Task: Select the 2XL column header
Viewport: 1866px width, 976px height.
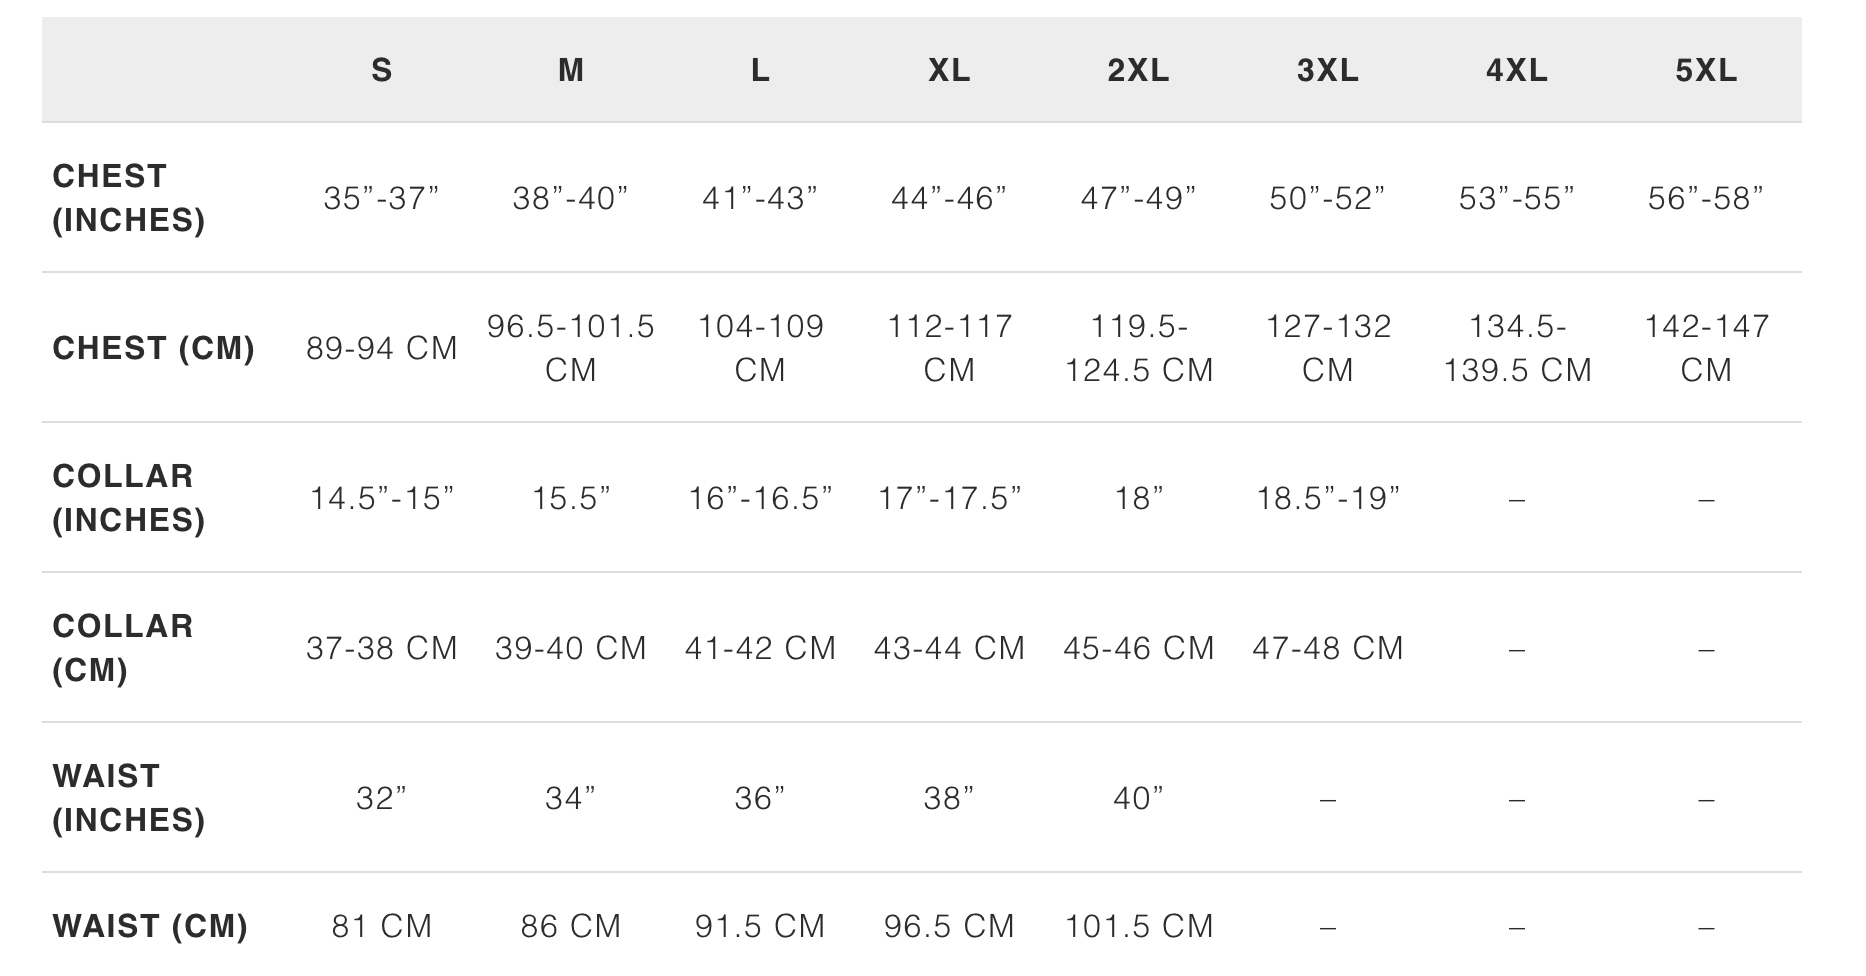Action: point(1138,70)
